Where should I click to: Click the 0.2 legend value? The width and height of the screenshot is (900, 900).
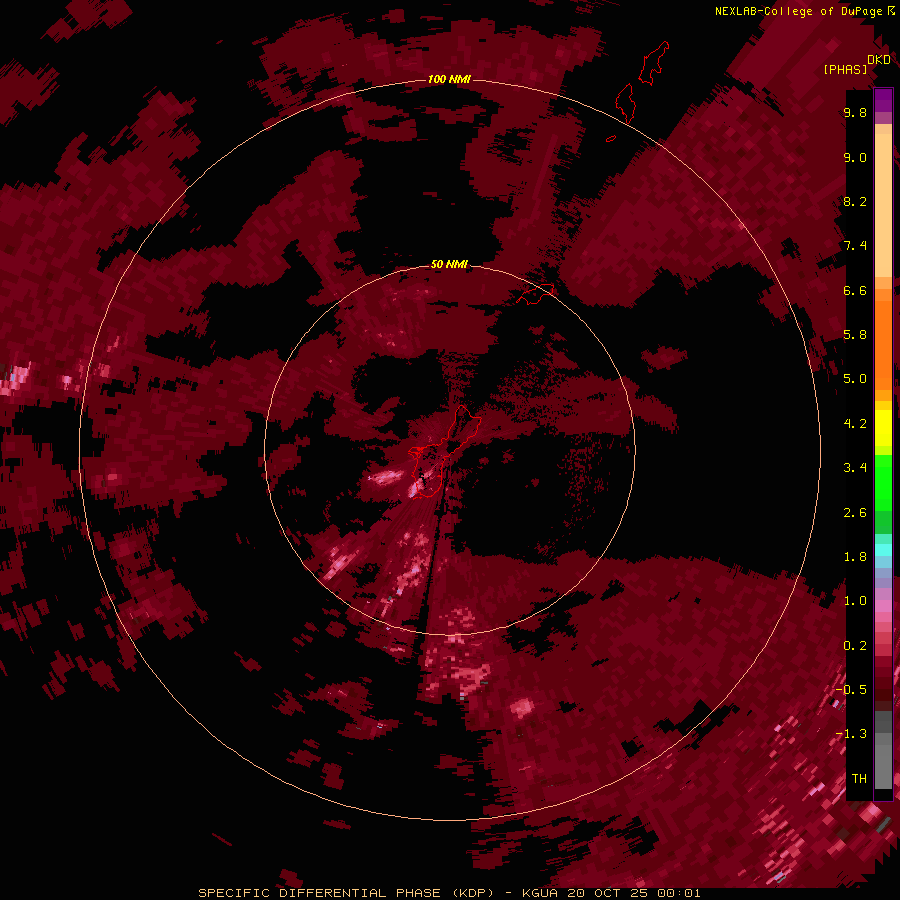pyautogui.click(x=855, y=646)
